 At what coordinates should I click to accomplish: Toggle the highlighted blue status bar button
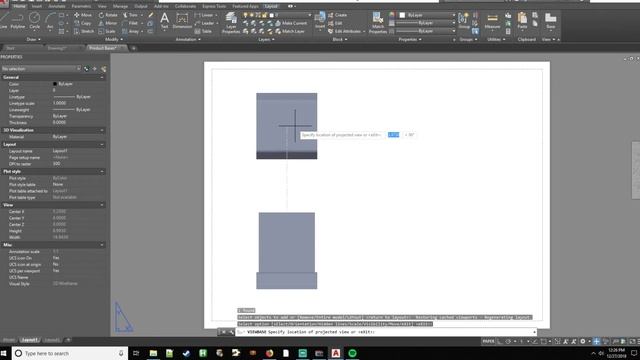596,341
